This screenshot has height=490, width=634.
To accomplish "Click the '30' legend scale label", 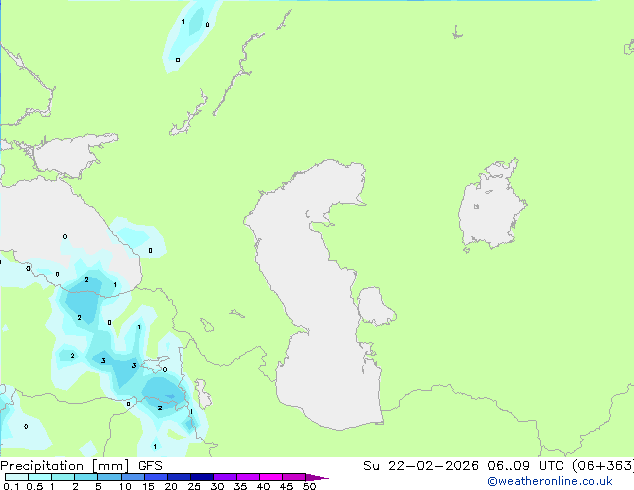I will coord(217,486).
